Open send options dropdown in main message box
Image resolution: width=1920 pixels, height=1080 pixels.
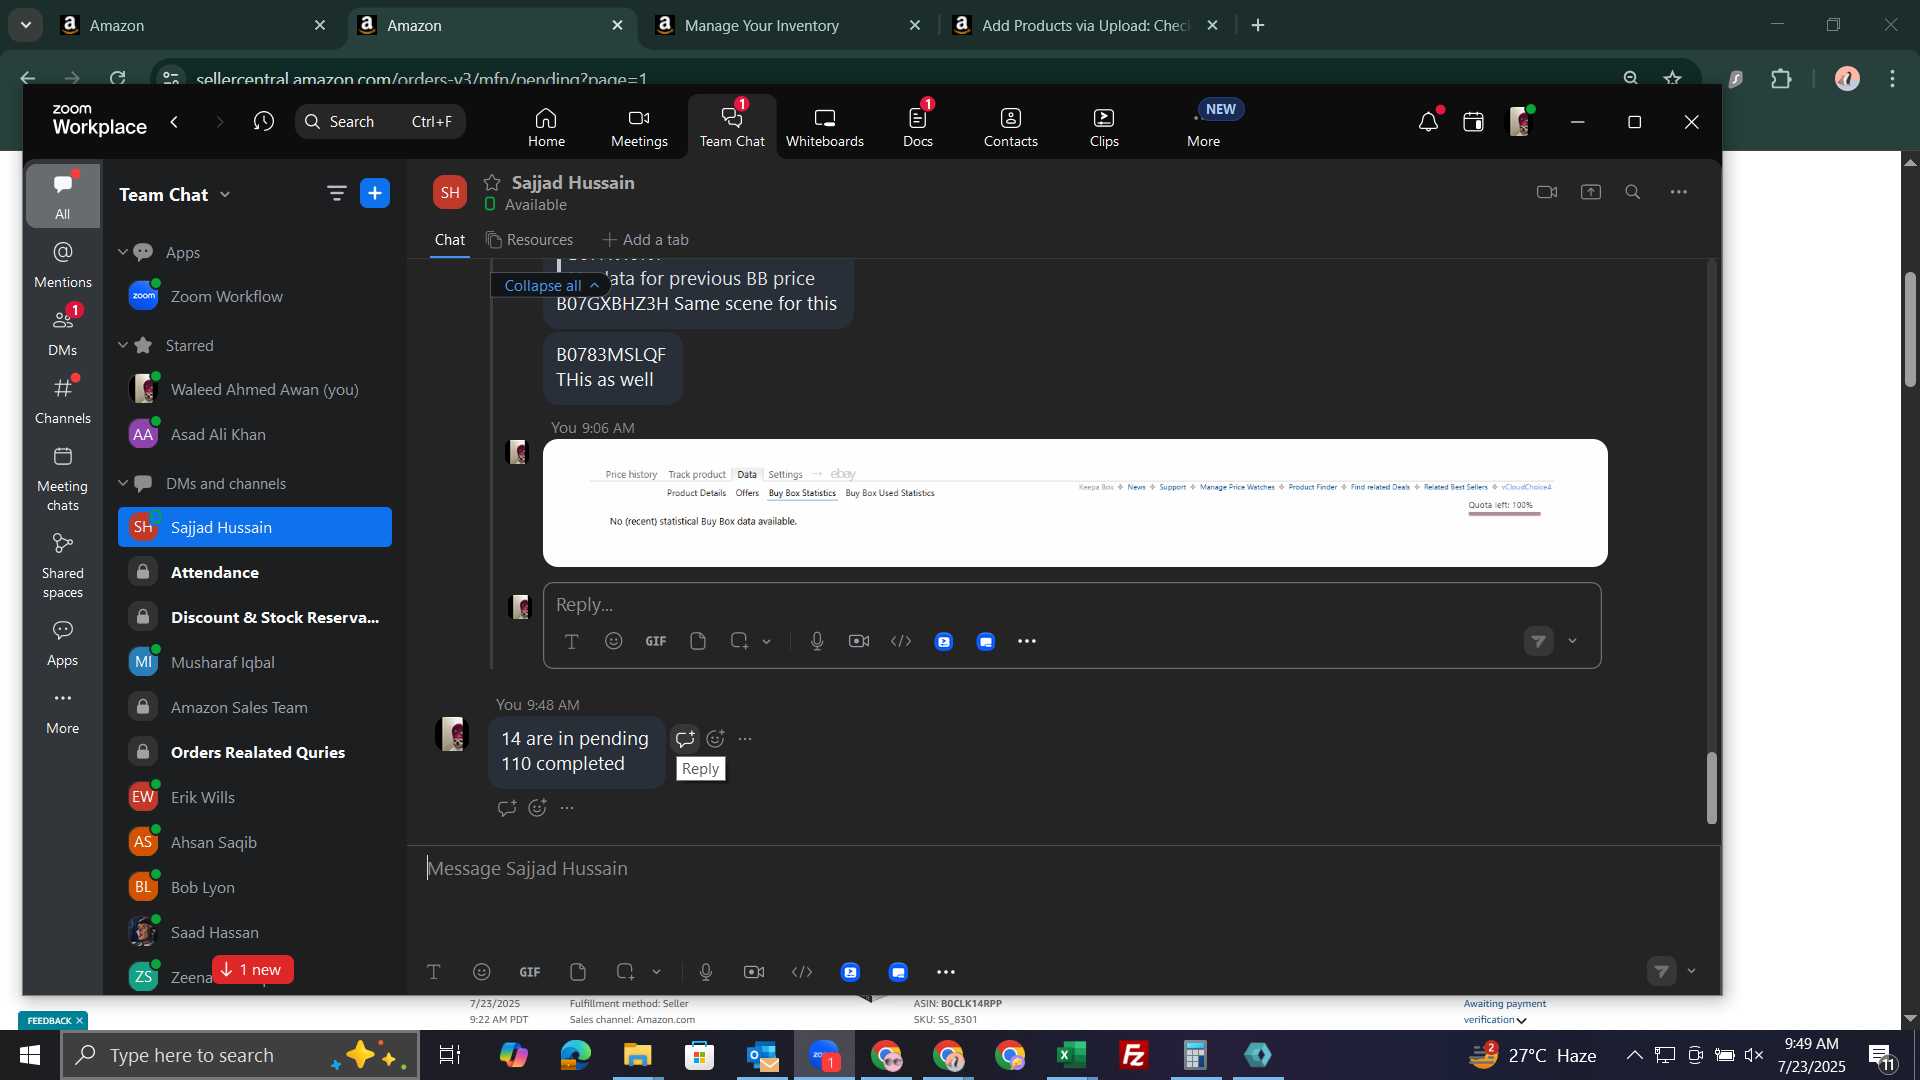1691,971
